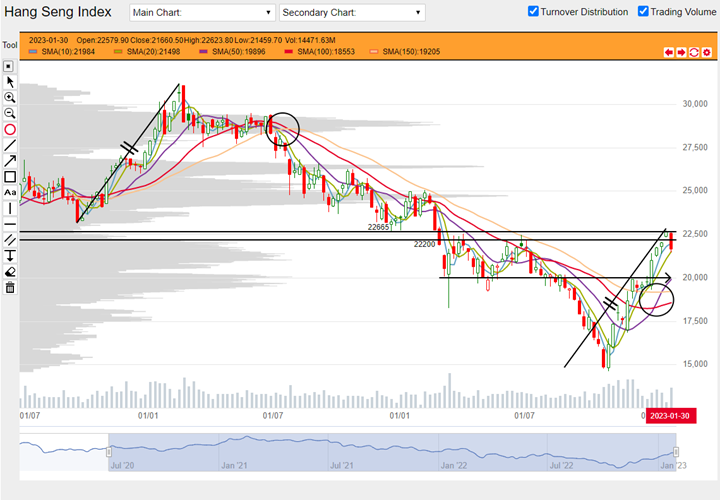720x500 pixels.
Task: Click the Jan '21 navigator label
Action: [x=234, y=466]
